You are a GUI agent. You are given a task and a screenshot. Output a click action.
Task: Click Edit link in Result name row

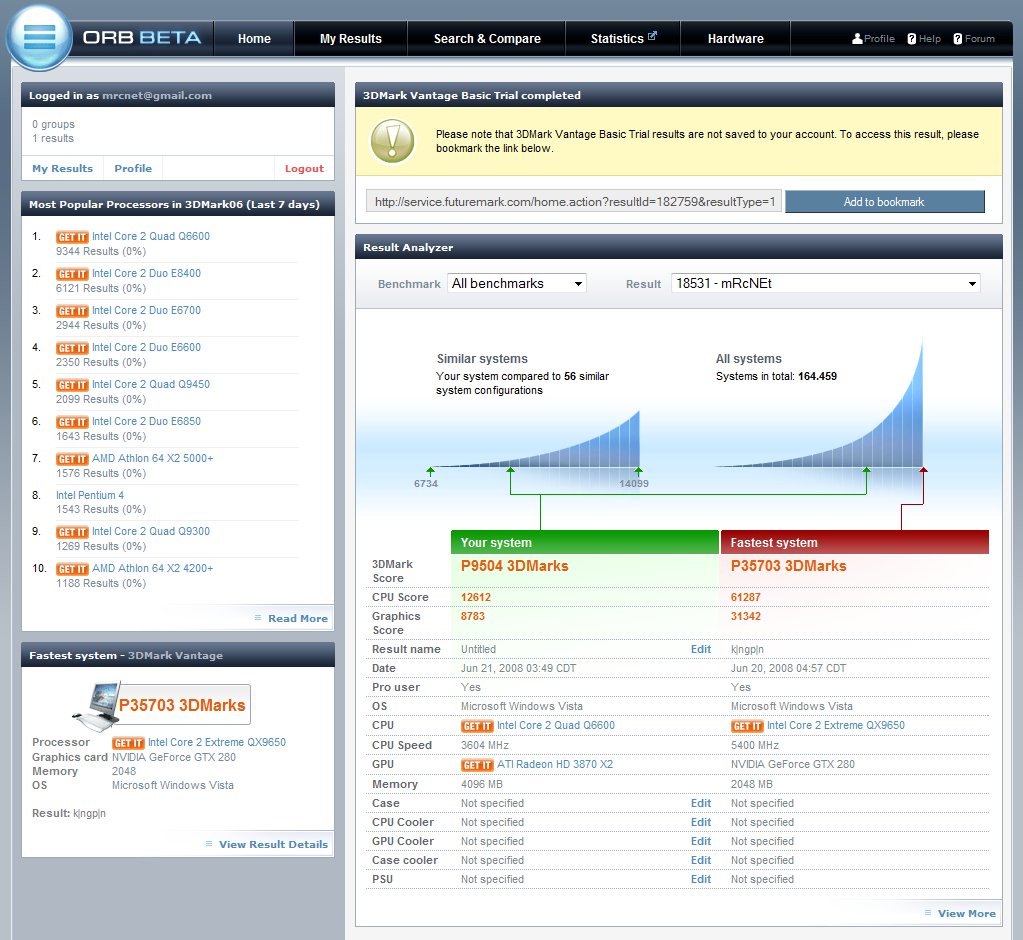point(701,649)
